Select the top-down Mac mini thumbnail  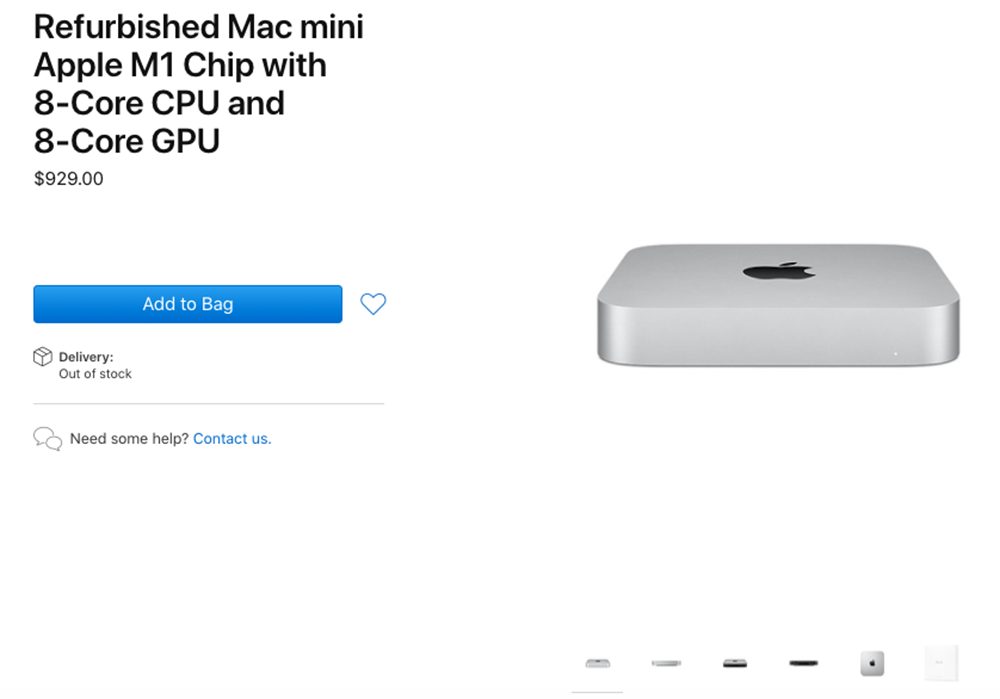coord(871,662)
